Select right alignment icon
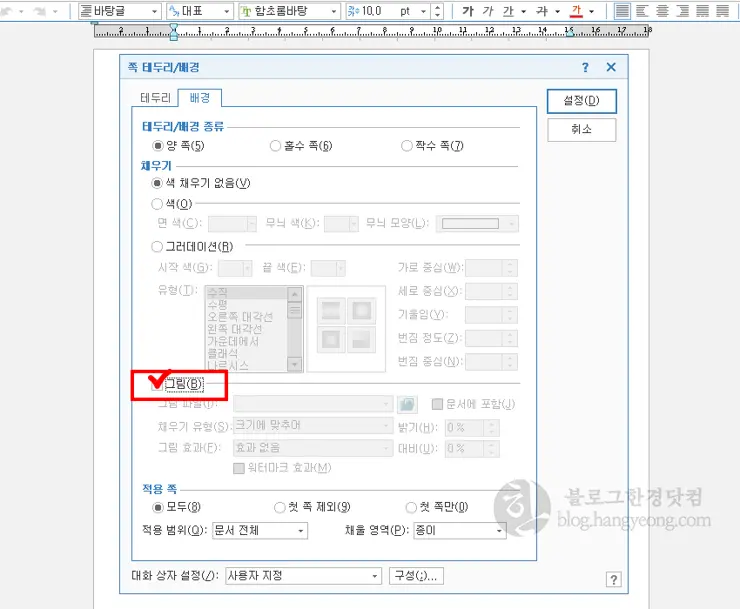 coord(683,11)
